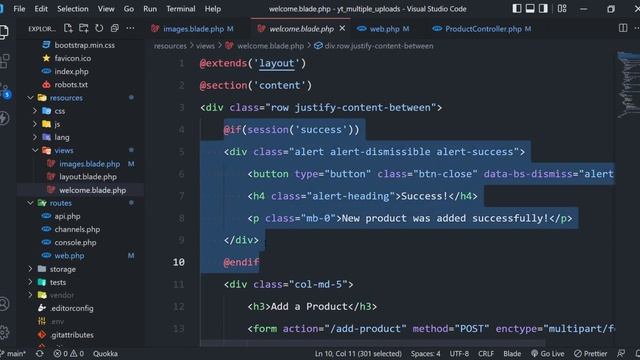Synchronize changes icon in status bar
This screenshot has height=360, width=640.
click(40, 353)
